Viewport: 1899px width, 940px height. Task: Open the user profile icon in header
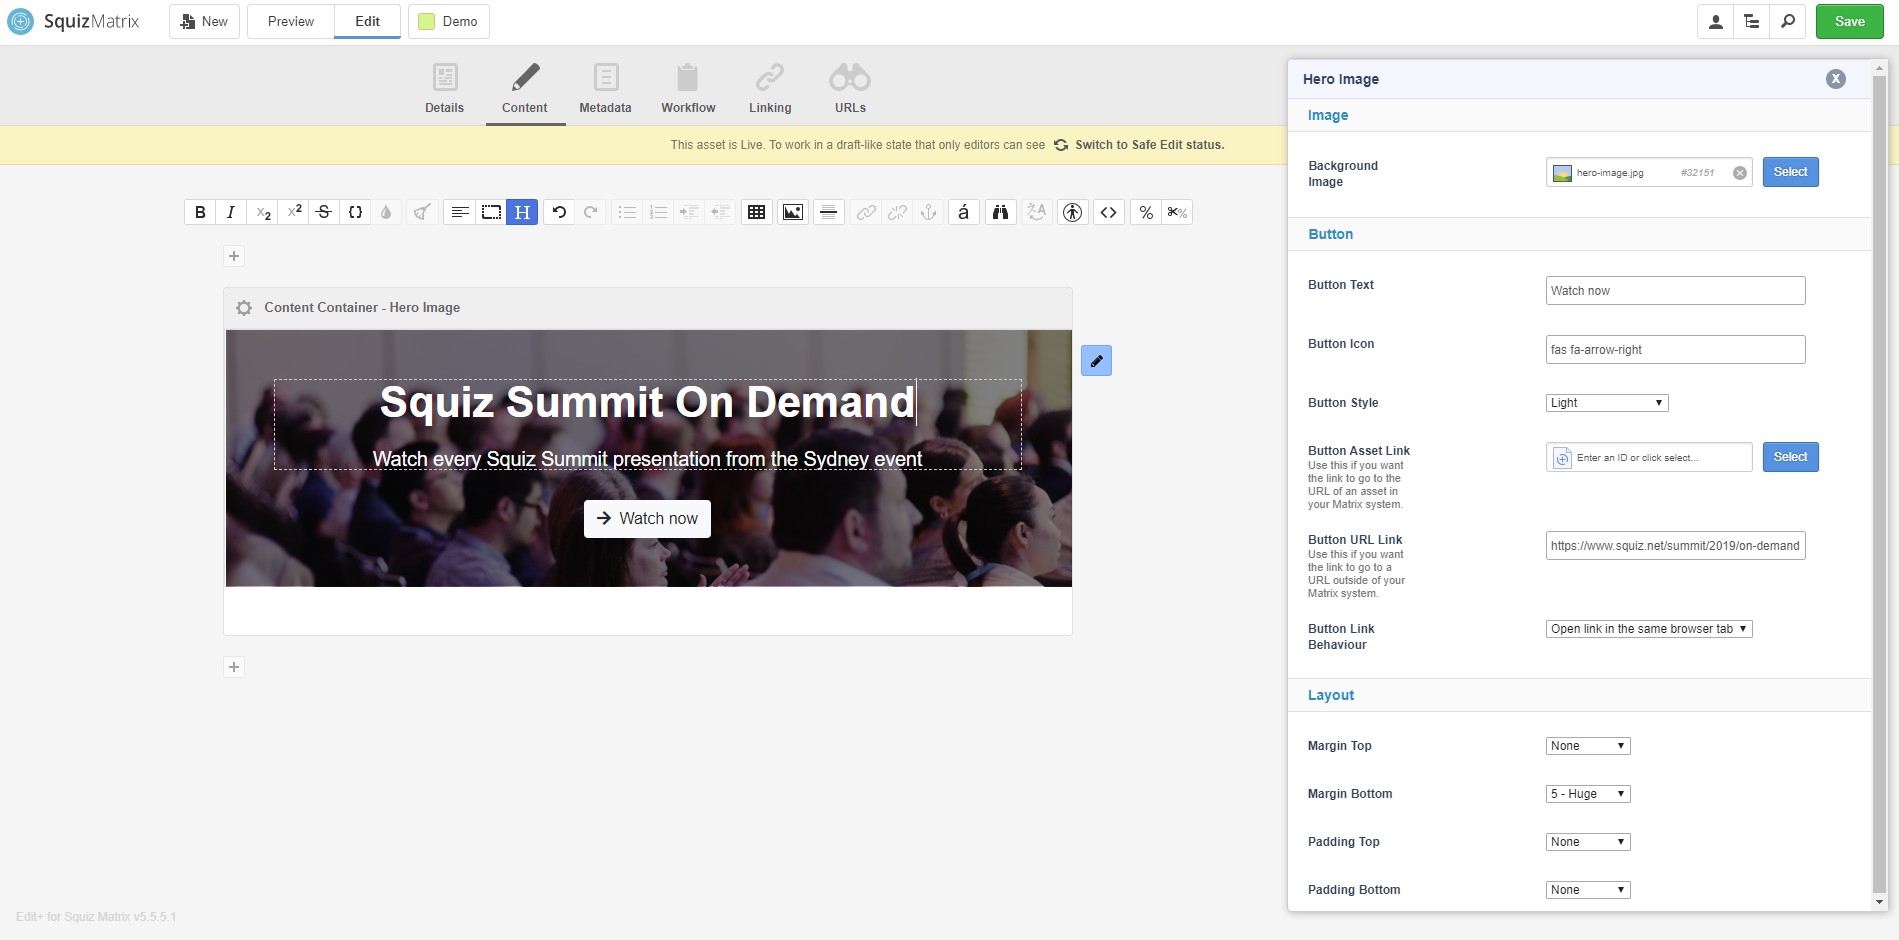[1716, 21]
